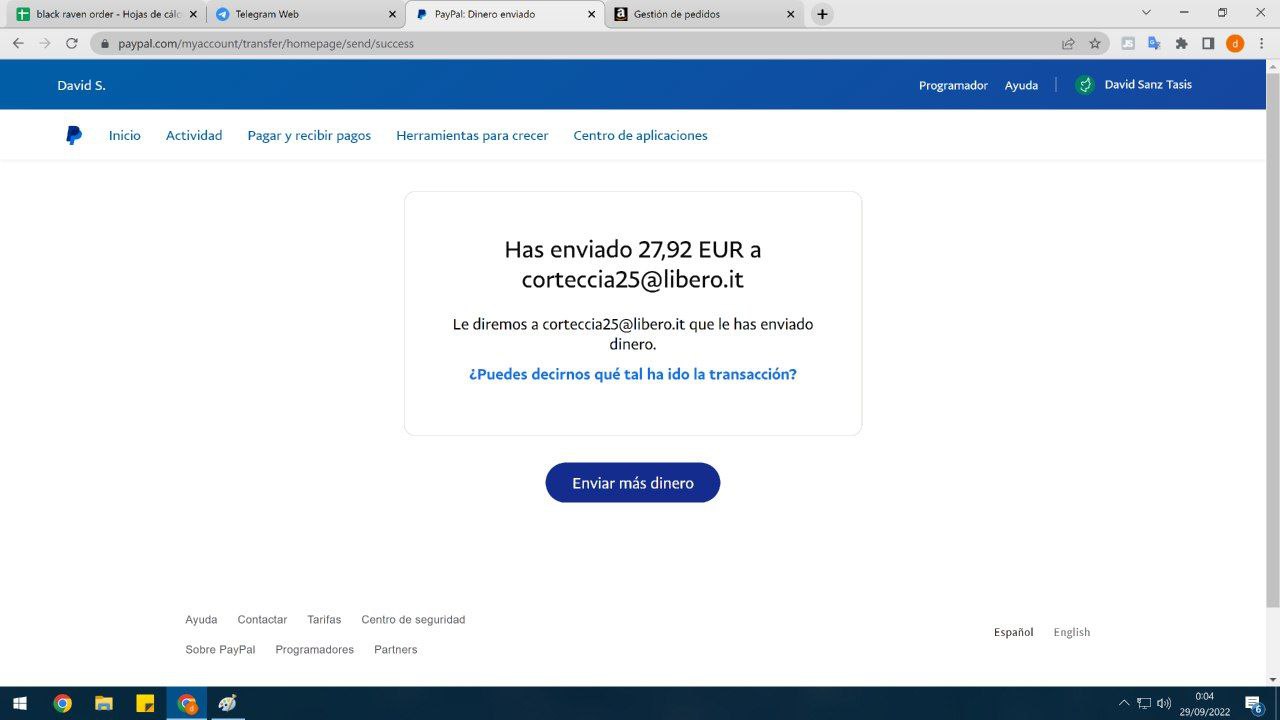
Task: Open the Chrome three-dot menu
Action: pos(1261,43)
